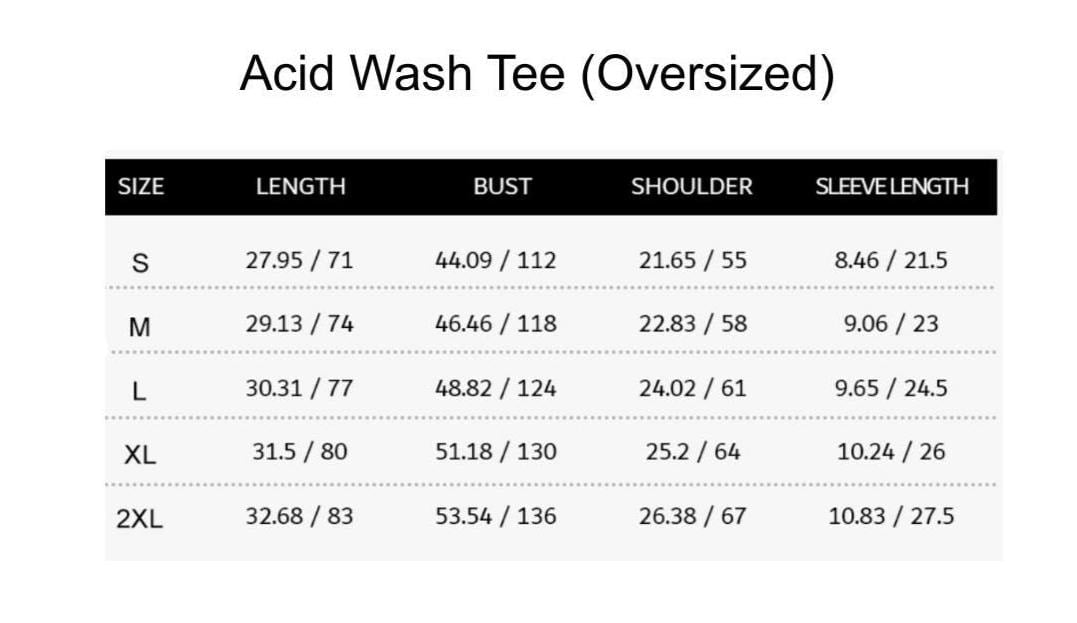1077x623 pixels.
Task: Click the SHOULDER column header
Action: [691, 187]
